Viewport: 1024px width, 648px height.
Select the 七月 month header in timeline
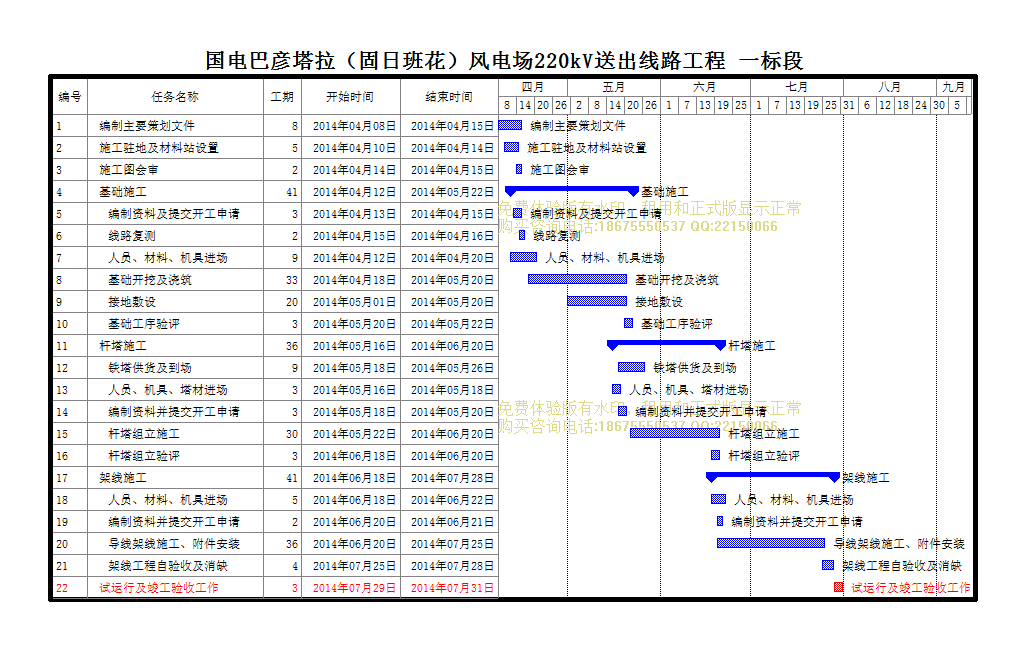(797, 87)
